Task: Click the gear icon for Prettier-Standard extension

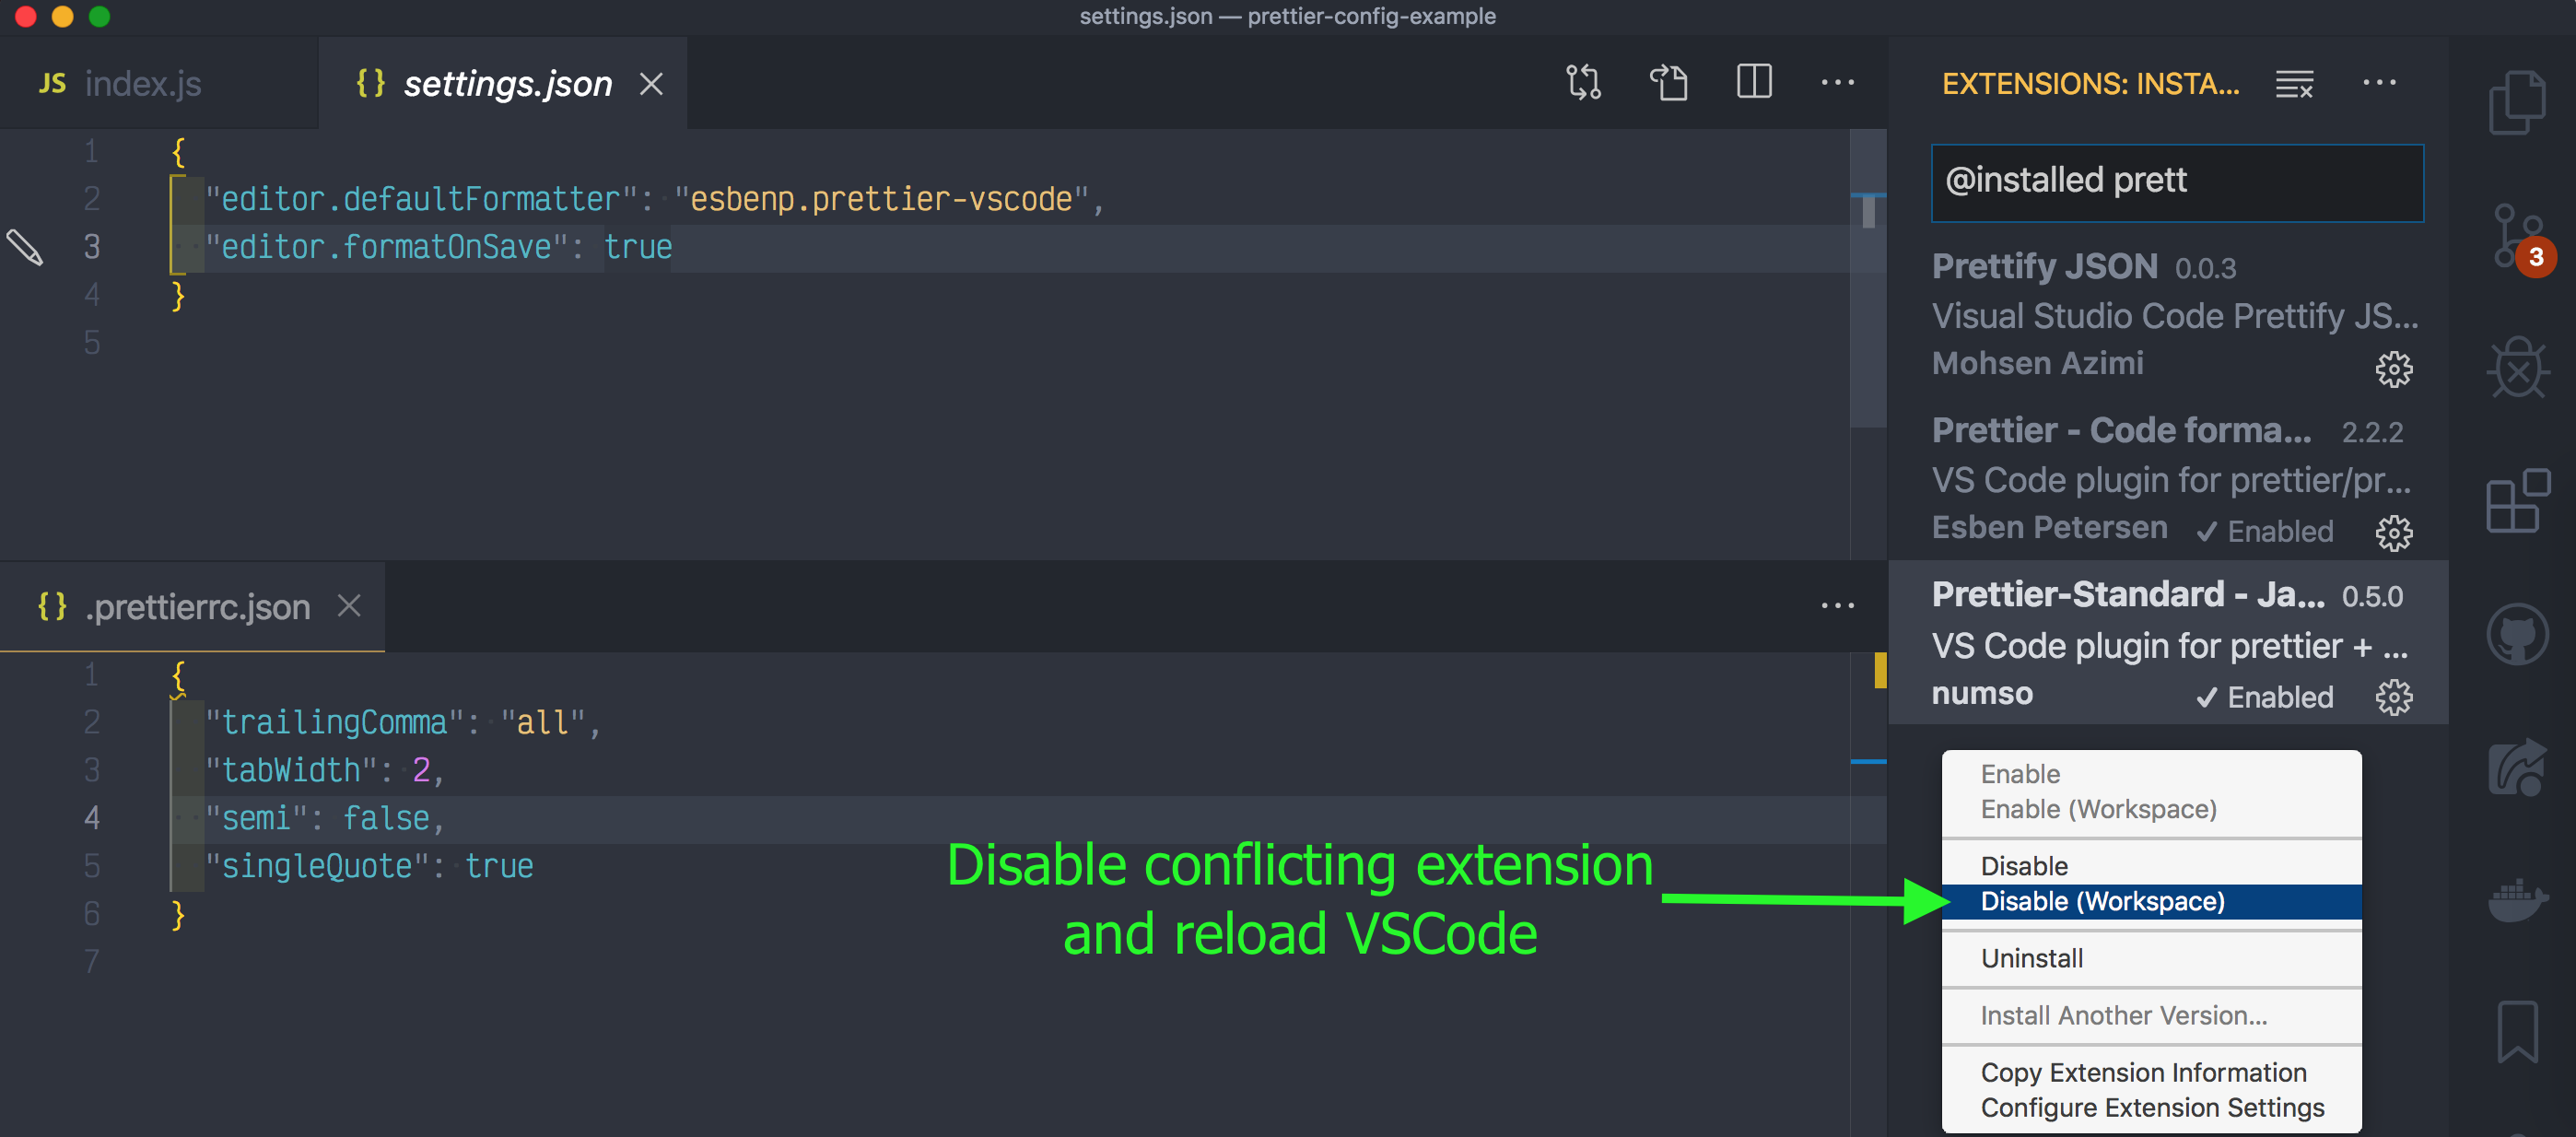Action: pos(2392,698)
